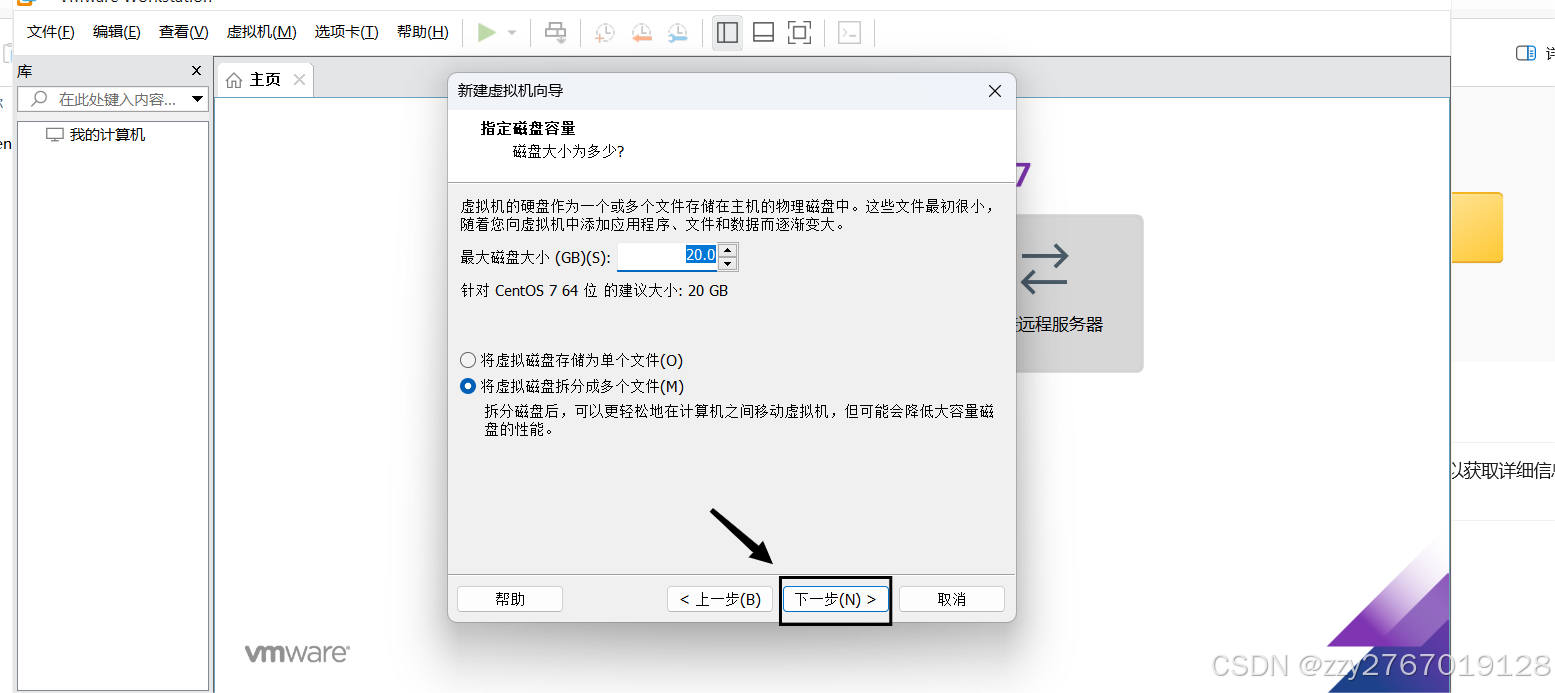Click the console view toolbar icon
Screen dimensions: 1555x693
(849, 33)
